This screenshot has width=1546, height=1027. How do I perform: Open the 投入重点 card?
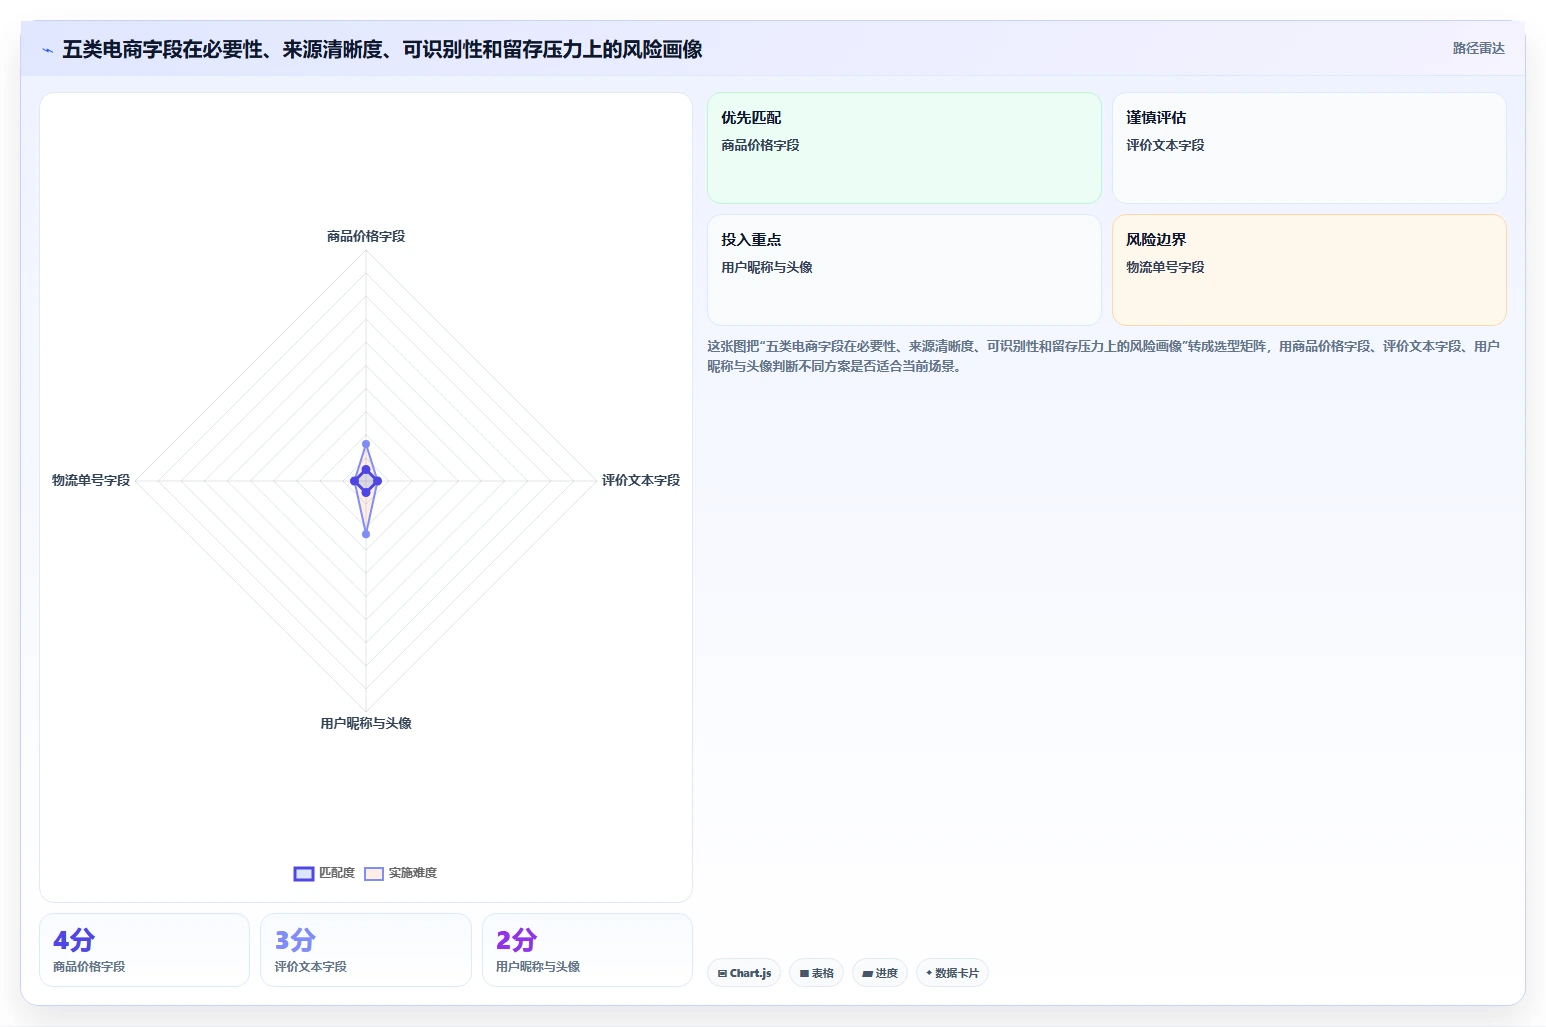click(904, 270)
